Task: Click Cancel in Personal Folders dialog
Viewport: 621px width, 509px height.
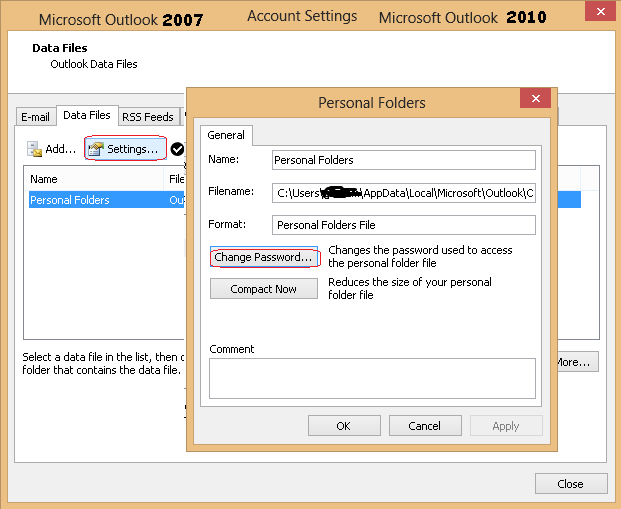Action: pos(425,426)
